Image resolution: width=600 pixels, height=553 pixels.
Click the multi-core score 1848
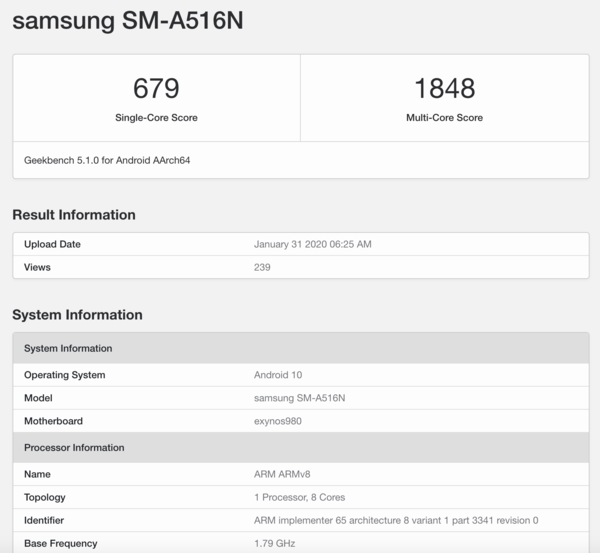443,88
